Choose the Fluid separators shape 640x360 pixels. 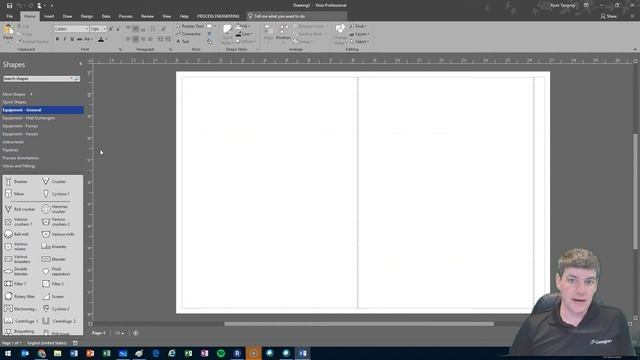pos(56,271)
